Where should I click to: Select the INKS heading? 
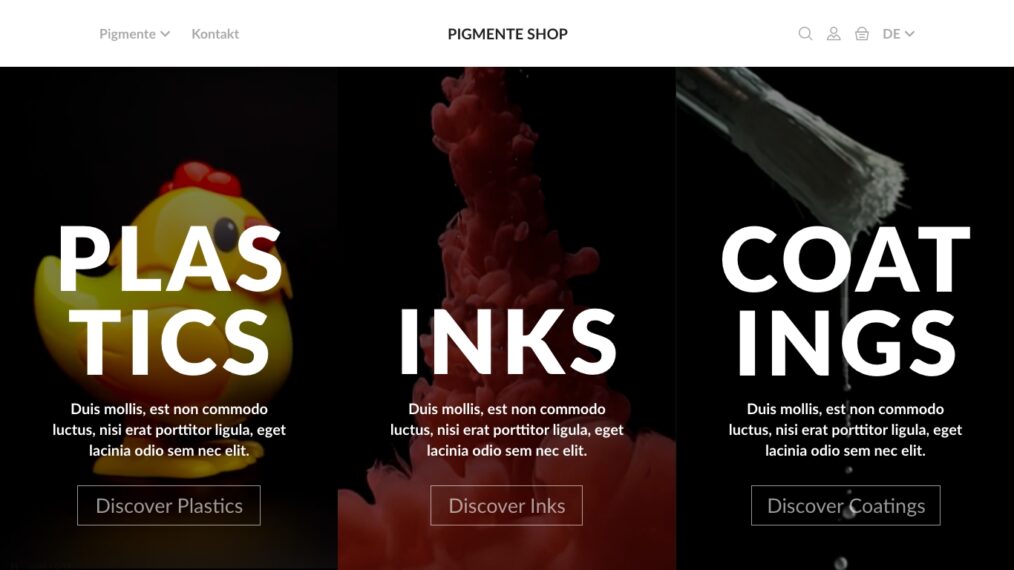(508, 342)
